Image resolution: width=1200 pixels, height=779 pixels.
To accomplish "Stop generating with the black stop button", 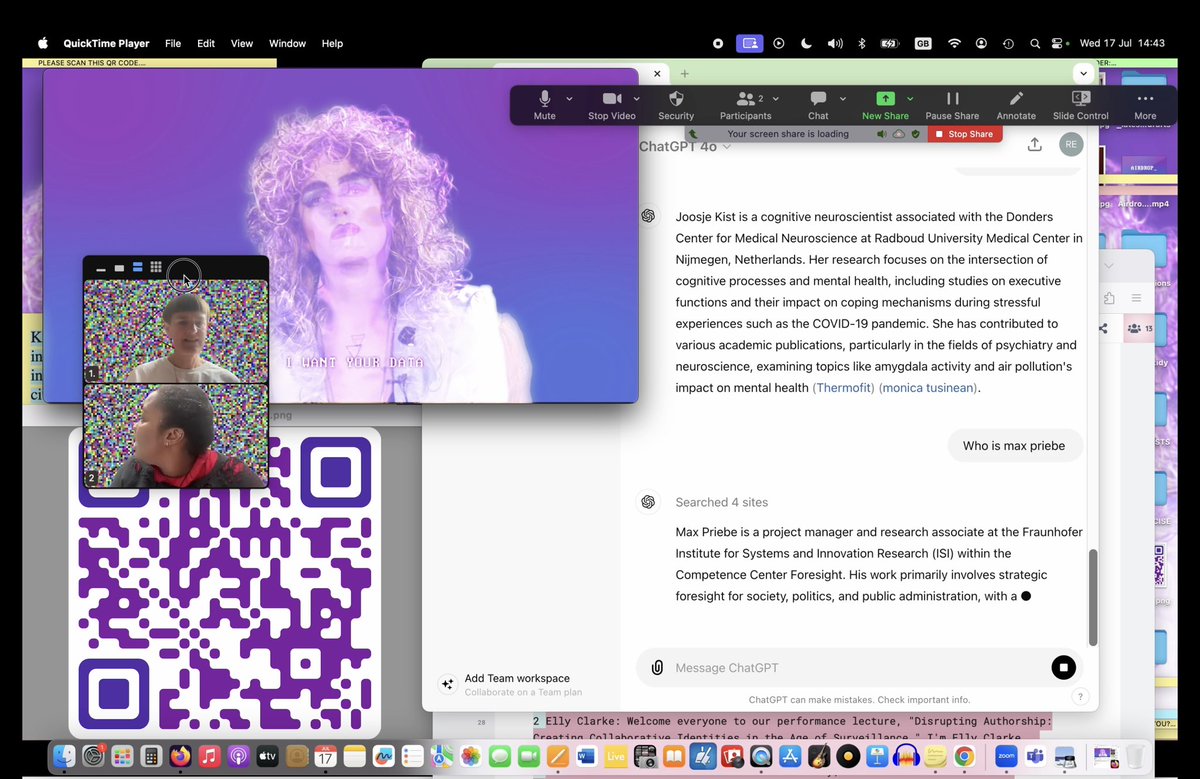I will tap(1063, 667).
